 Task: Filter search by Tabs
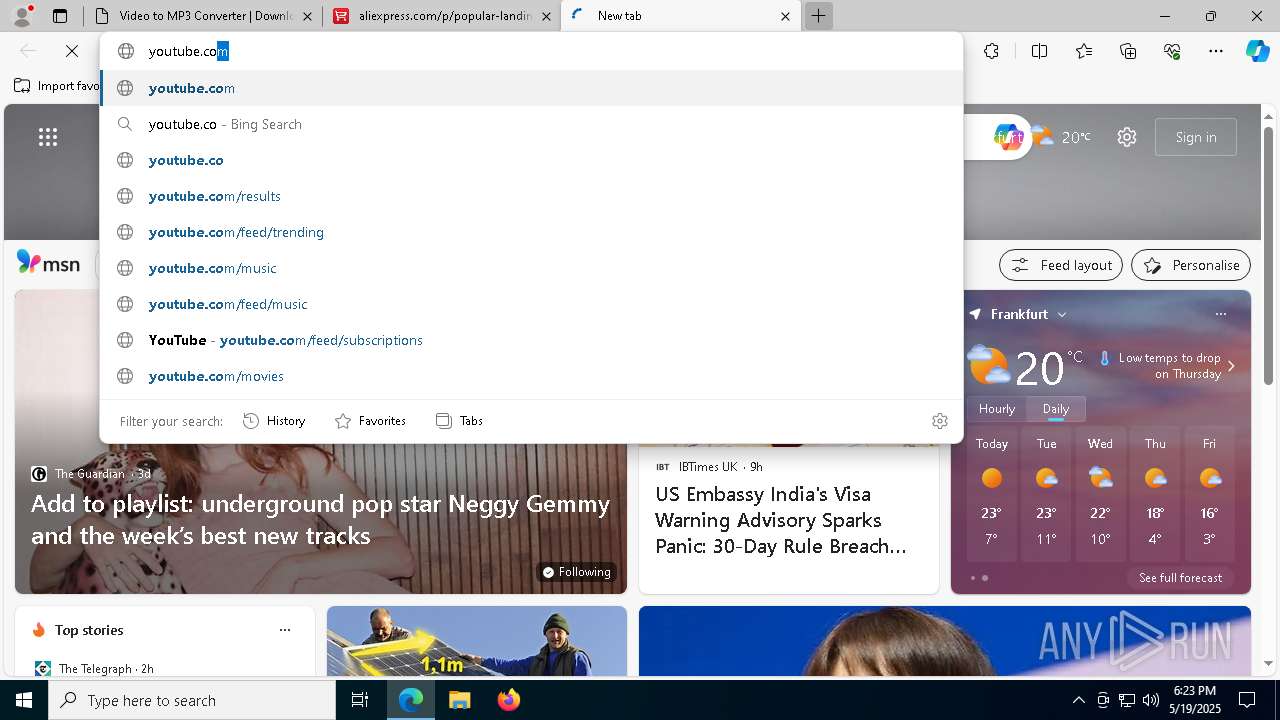tap(460, 421)
